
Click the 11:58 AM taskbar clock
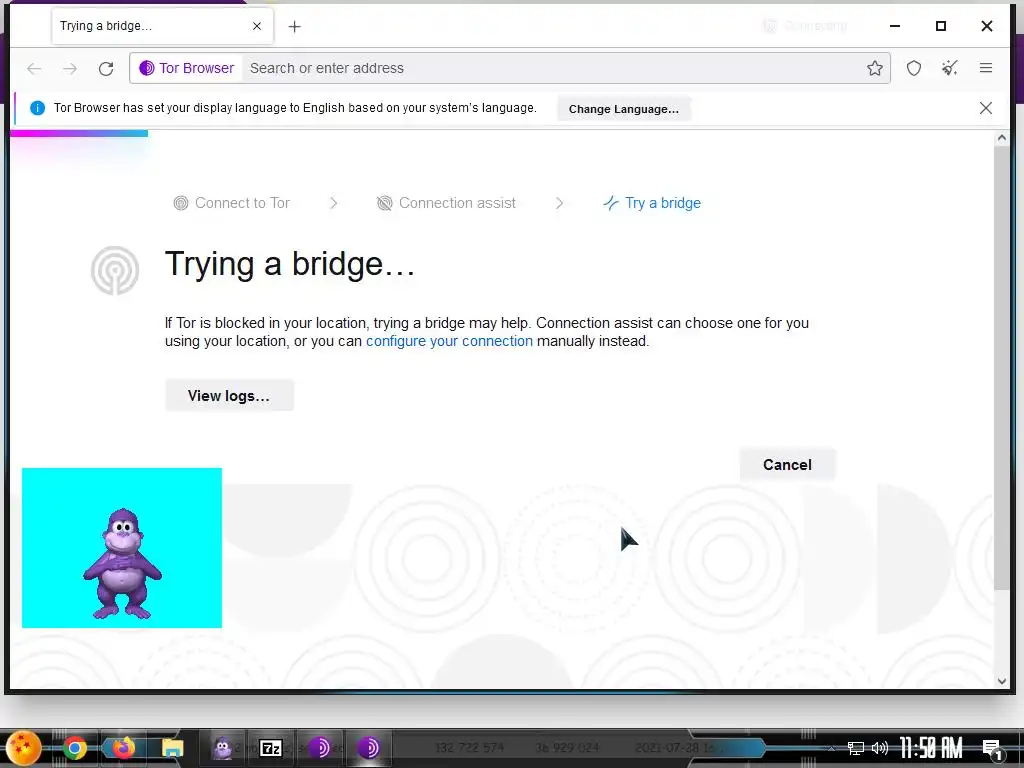pos(931,748)
